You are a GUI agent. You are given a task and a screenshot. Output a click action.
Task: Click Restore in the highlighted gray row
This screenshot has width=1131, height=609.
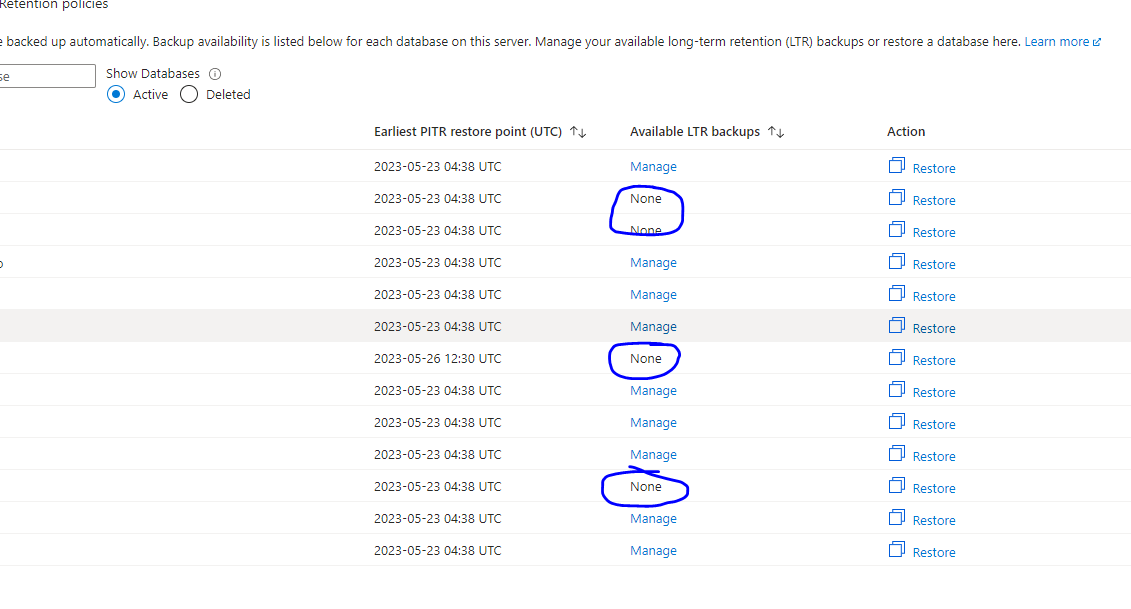tap(933, 328)
